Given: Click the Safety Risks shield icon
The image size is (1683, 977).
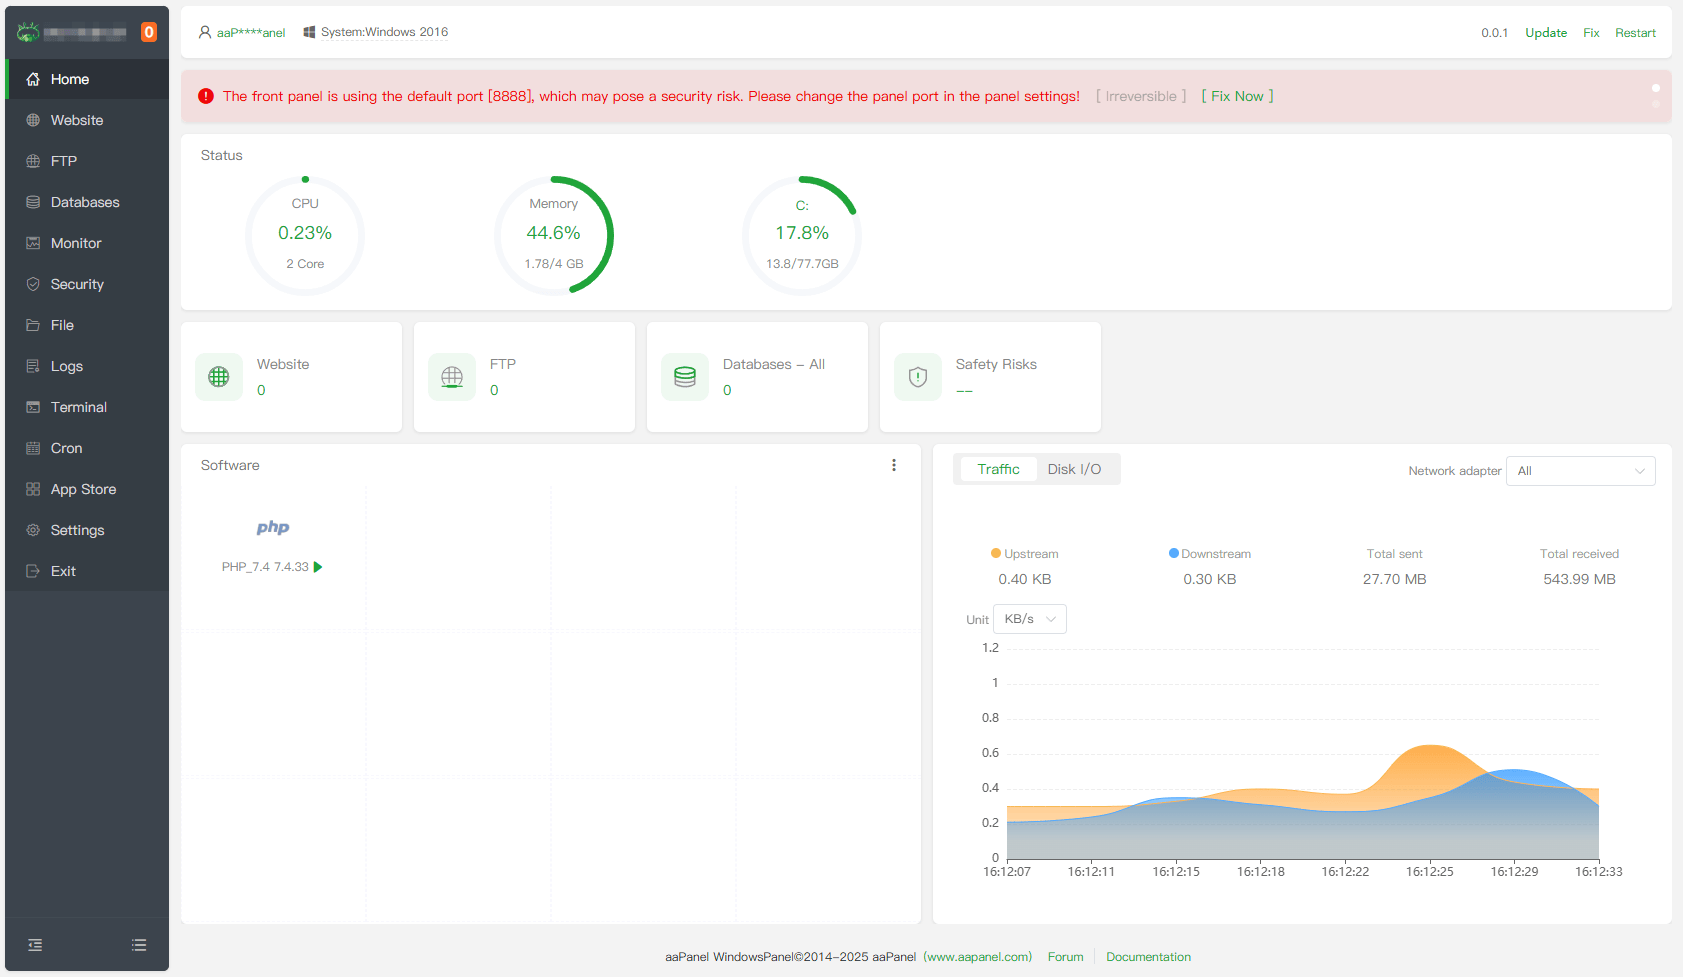Looking at the screenshot, I should 918,377.
